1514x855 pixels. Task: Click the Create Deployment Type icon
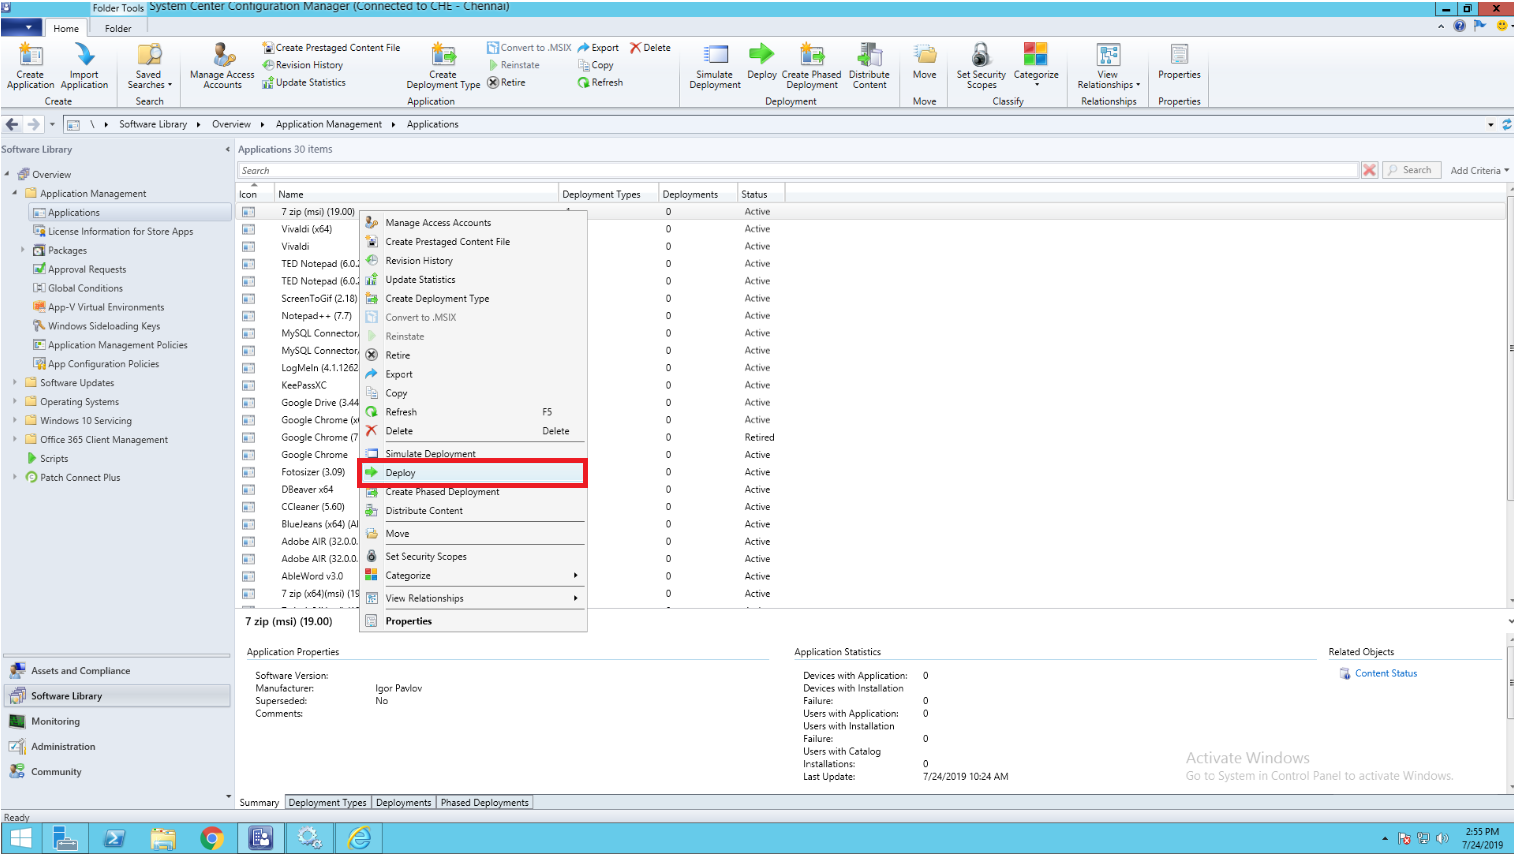coord(441,67)
